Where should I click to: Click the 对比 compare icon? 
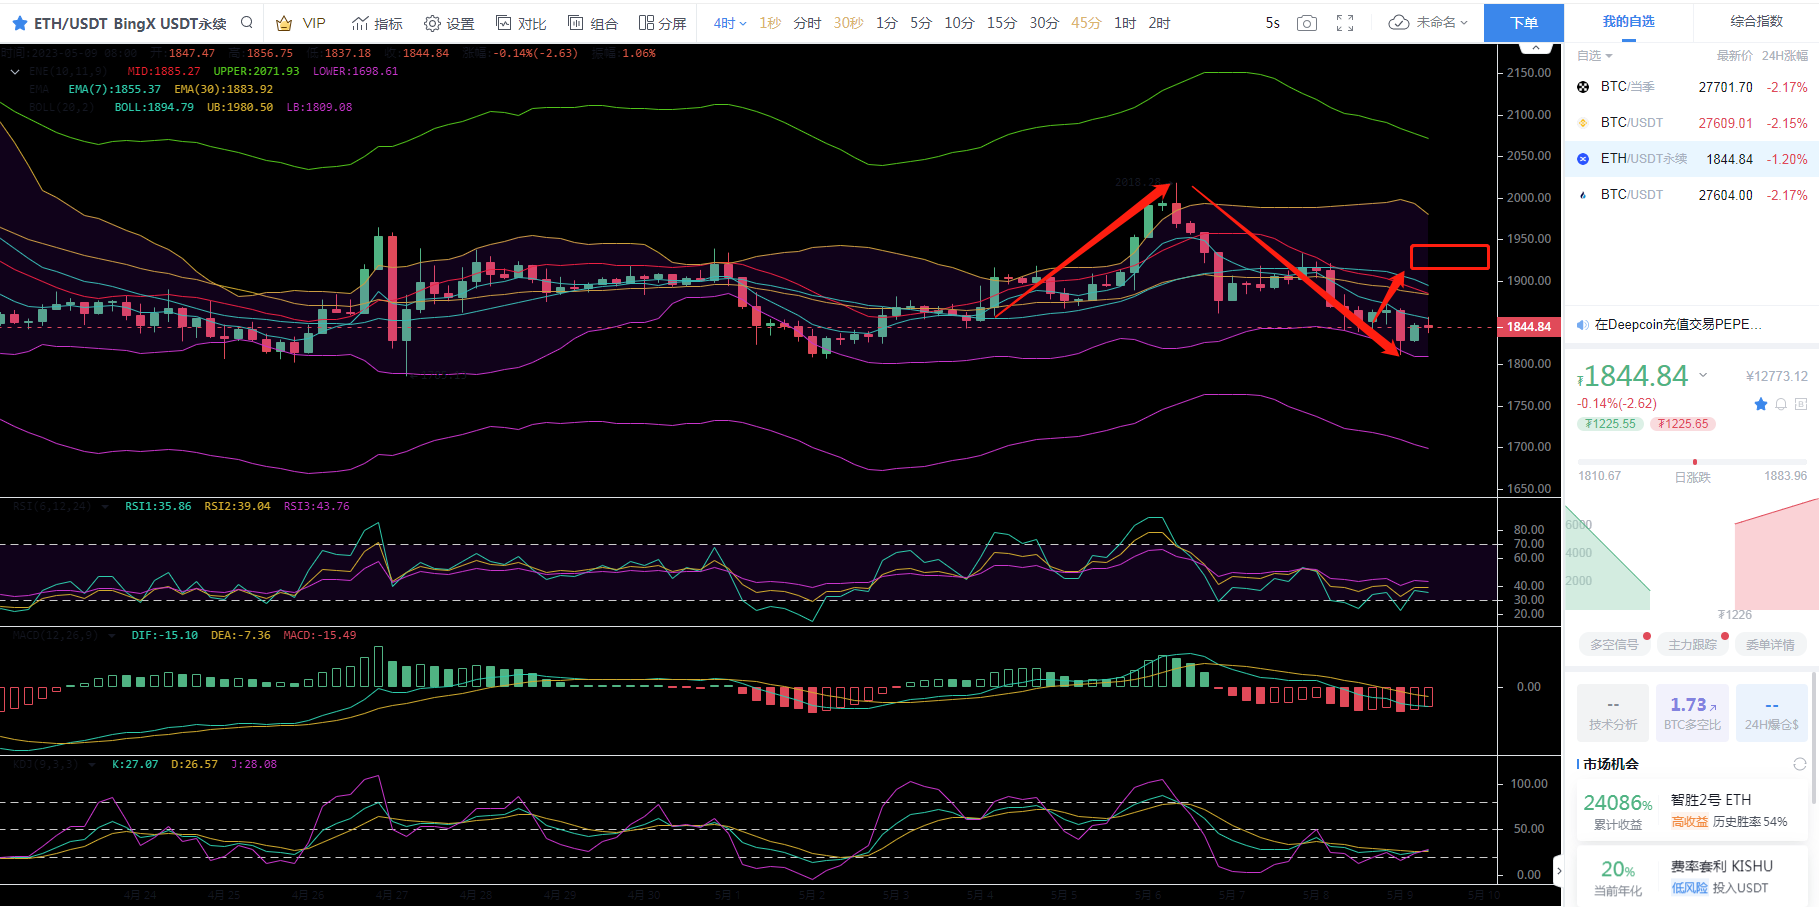click(x=521, y=23)
